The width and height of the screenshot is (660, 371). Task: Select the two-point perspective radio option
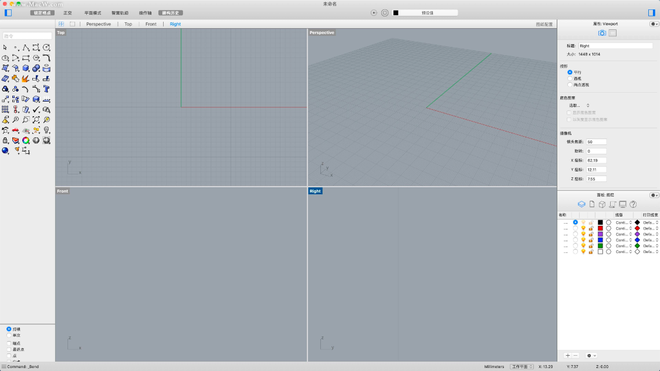(x=570, y=85)
